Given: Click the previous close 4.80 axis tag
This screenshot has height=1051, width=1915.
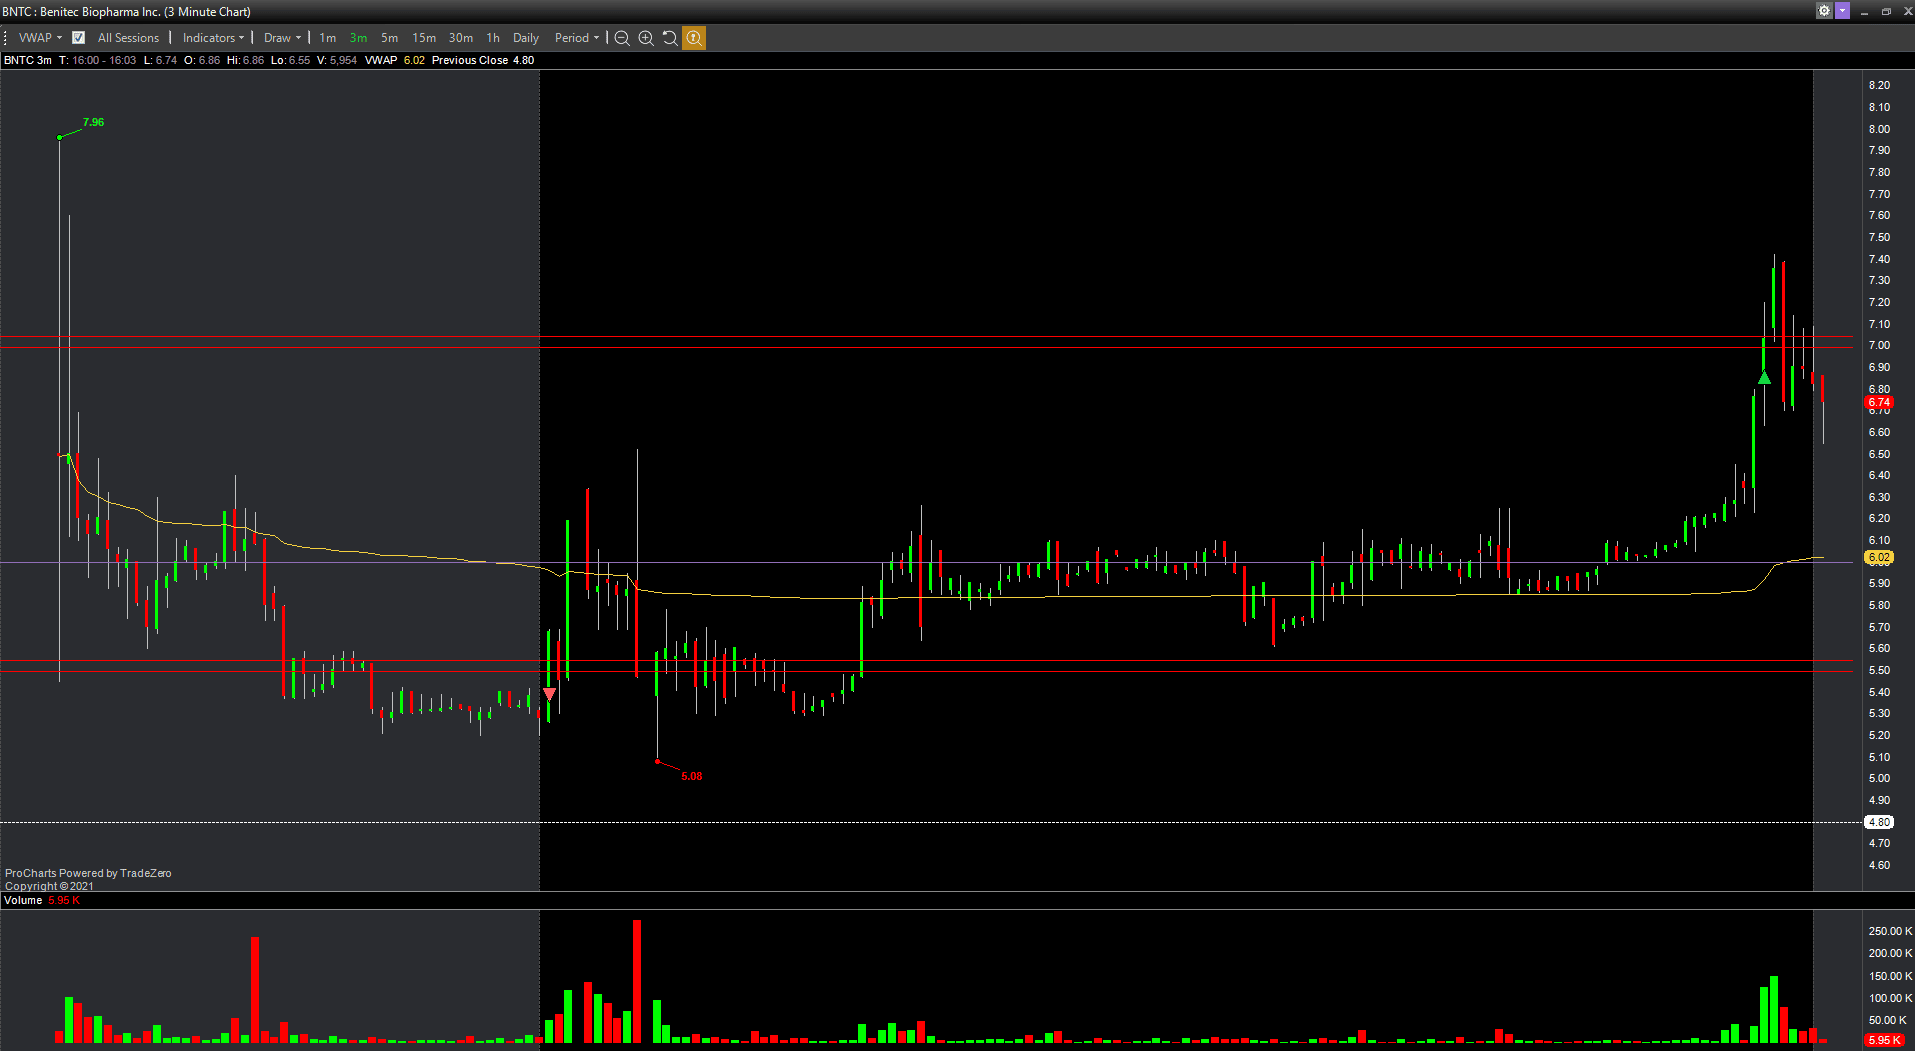Looking at the screenshot, I should coord(1879,822).
